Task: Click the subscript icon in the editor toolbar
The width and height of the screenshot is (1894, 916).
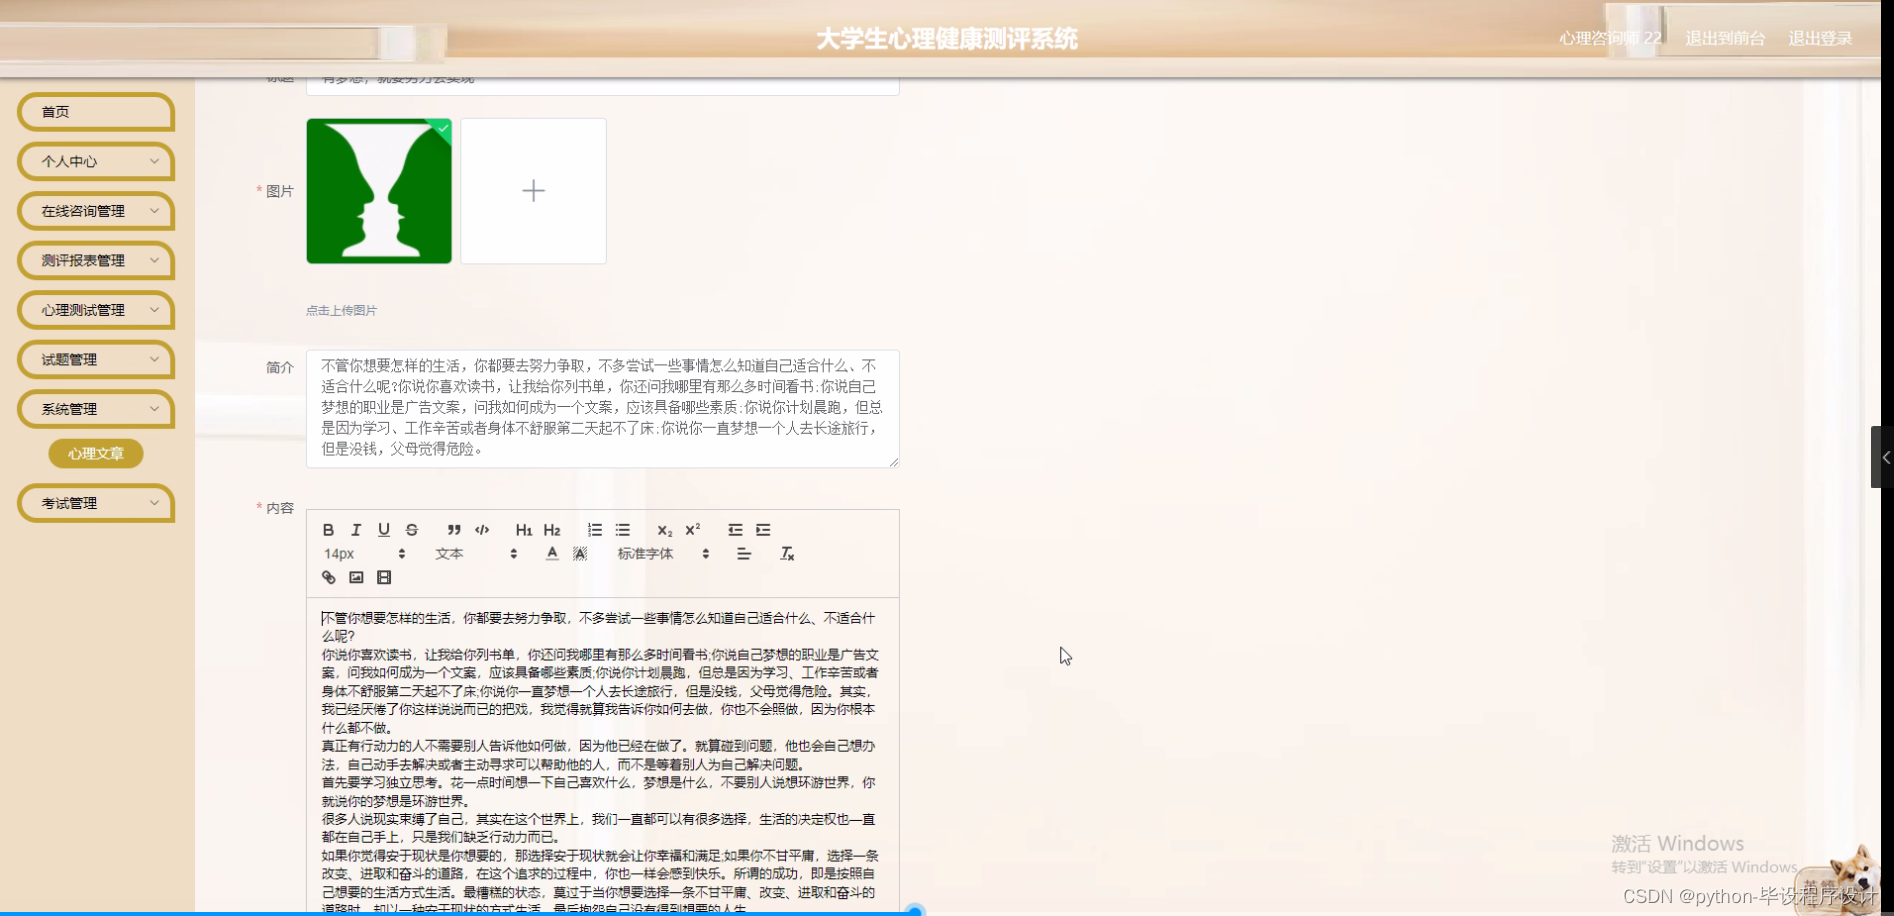Action: tap(663, 529)
